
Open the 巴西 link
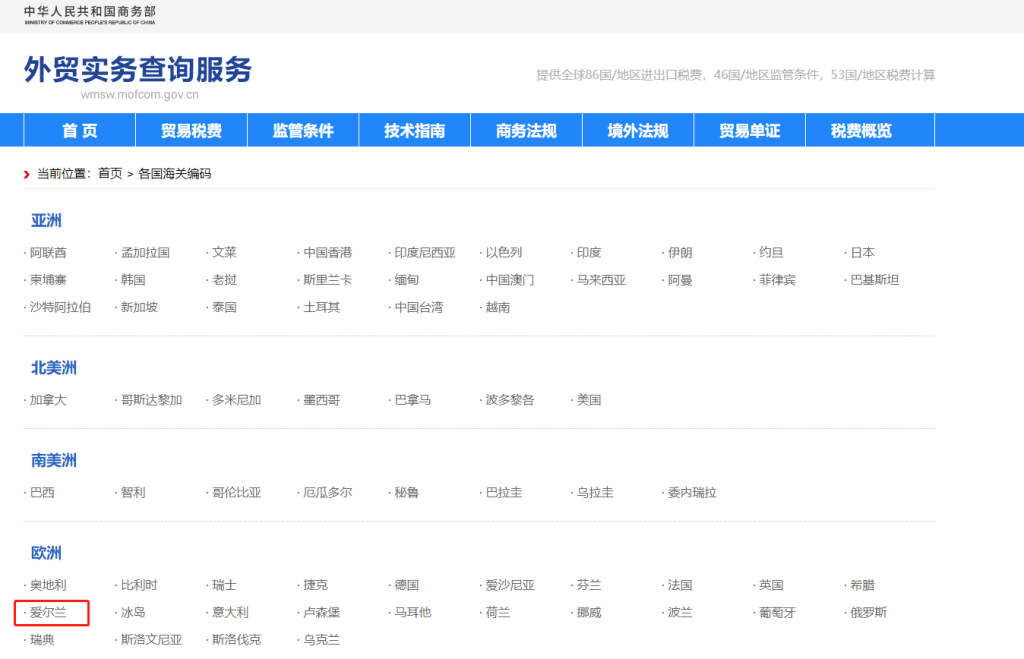coord(42,493)
